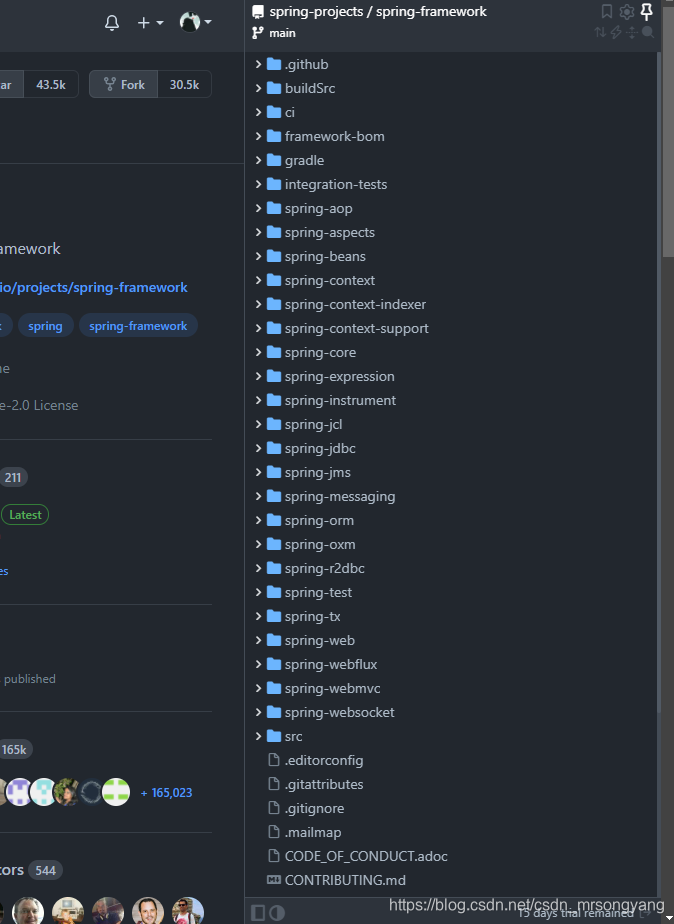Expand the framework-bom folder
The height and width of the screenshot is (924, 674).
(x=259, y=136)
